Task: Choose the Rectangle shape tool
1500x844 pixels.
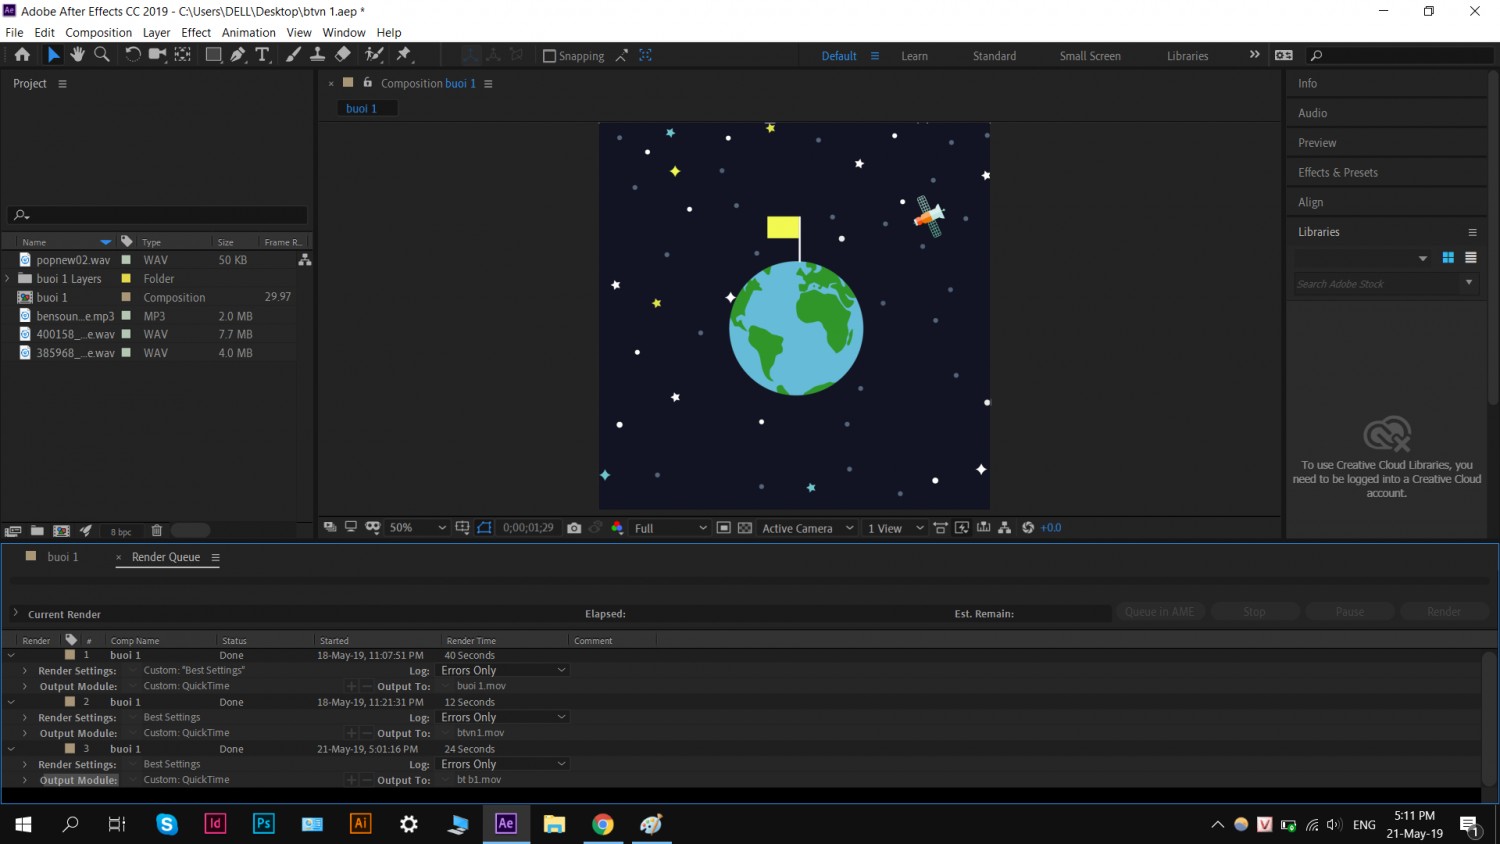Action: point(213,55)
